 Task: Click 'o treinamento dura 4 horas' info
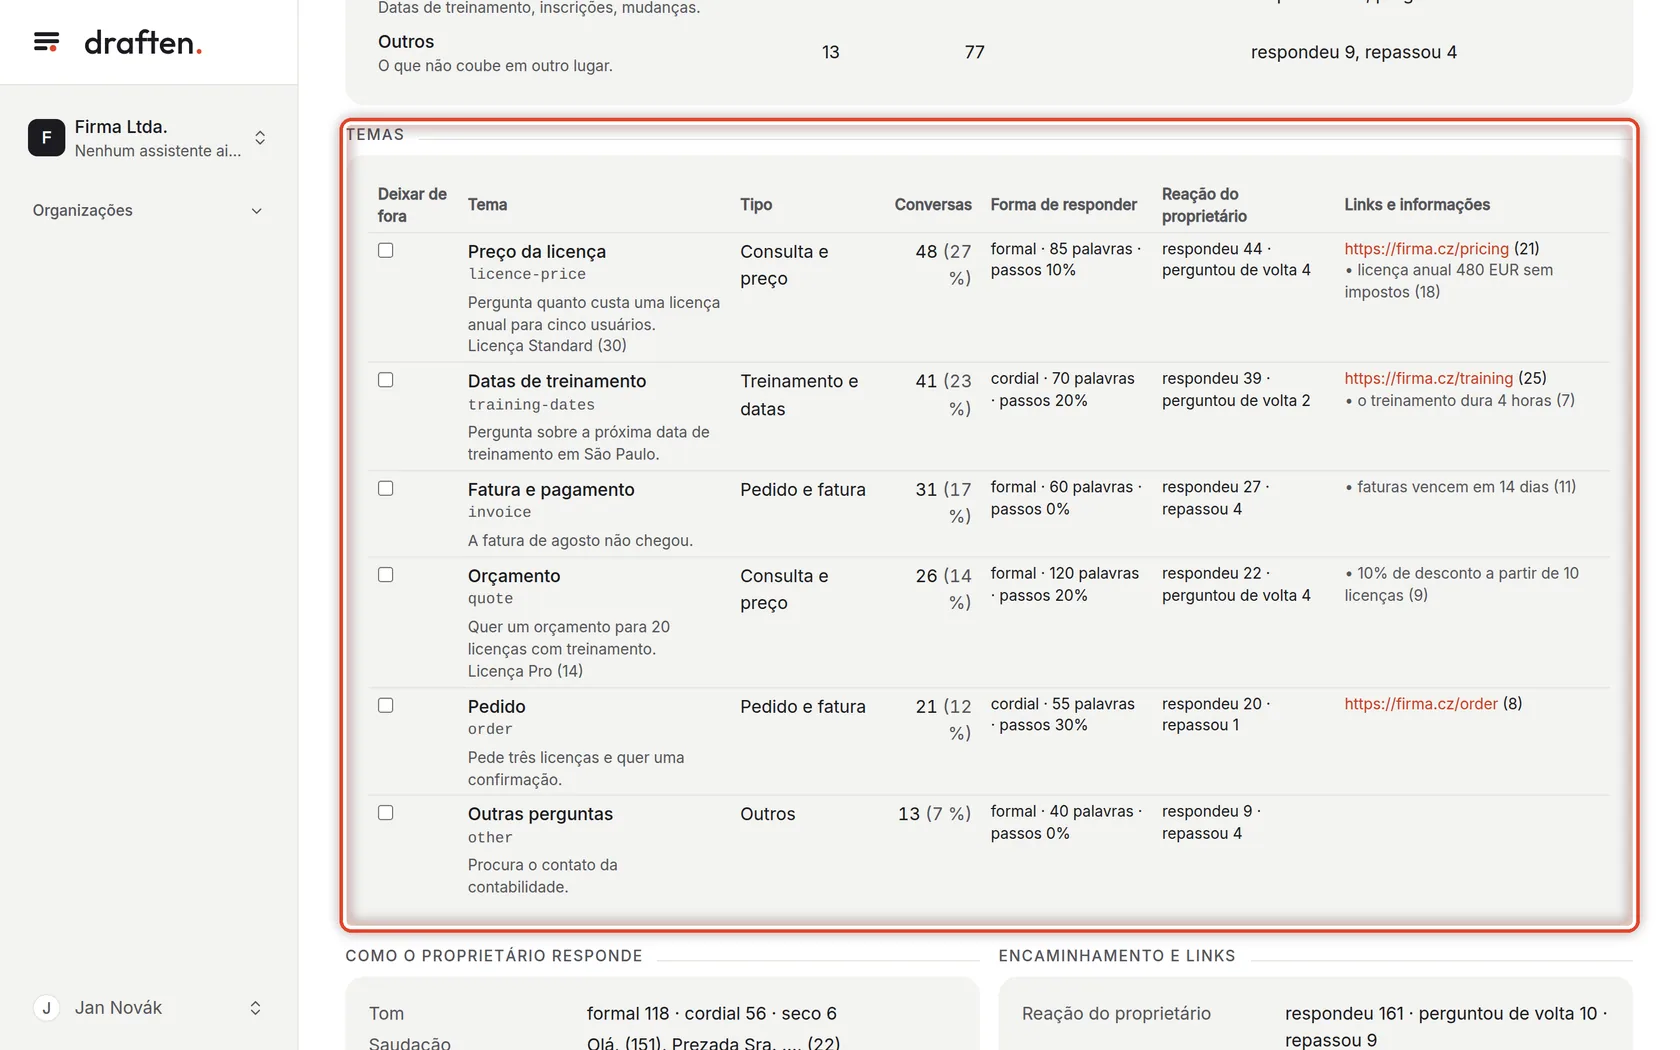1459,401
